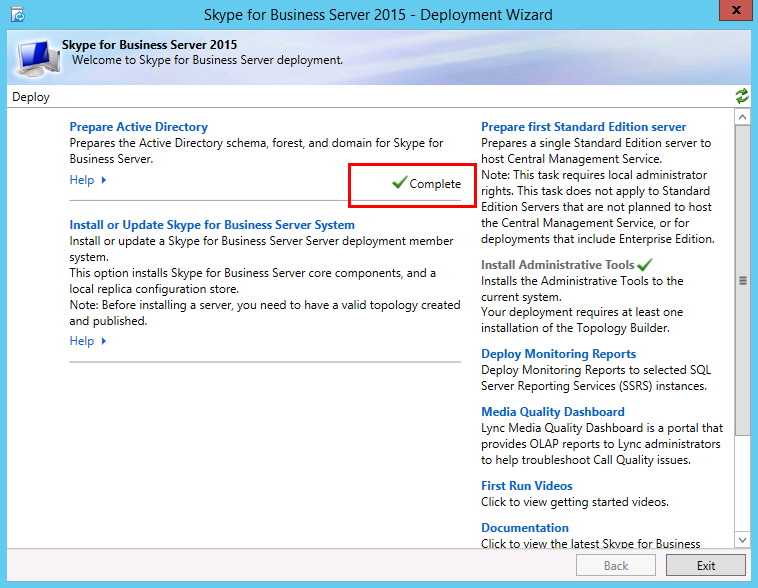Click the computer monitor logo in the header
The width and height of the screenshot is (758, 588).
pyautogui.click(x=38, y=58)
